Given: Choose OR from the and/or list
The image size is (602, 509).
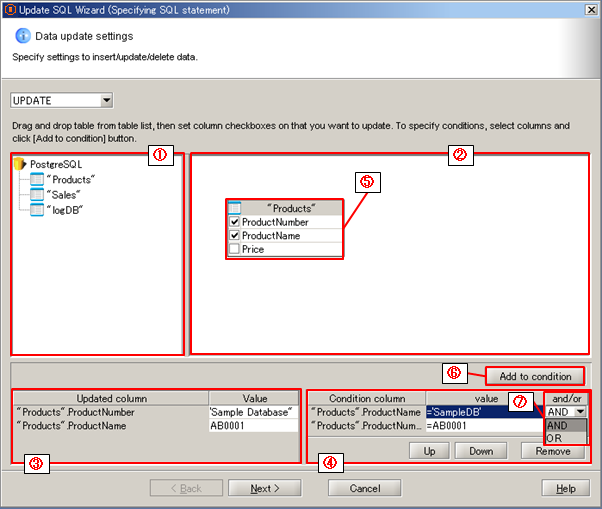Looking at the screenshot, I should coord(557,438).
